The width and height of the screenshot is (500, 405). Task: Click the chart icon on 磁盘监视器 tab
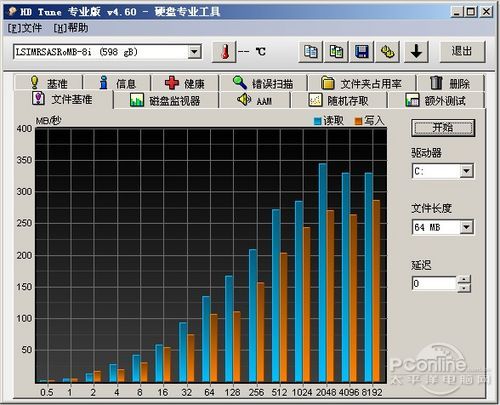pyautogui.click(x=137, y=100)
